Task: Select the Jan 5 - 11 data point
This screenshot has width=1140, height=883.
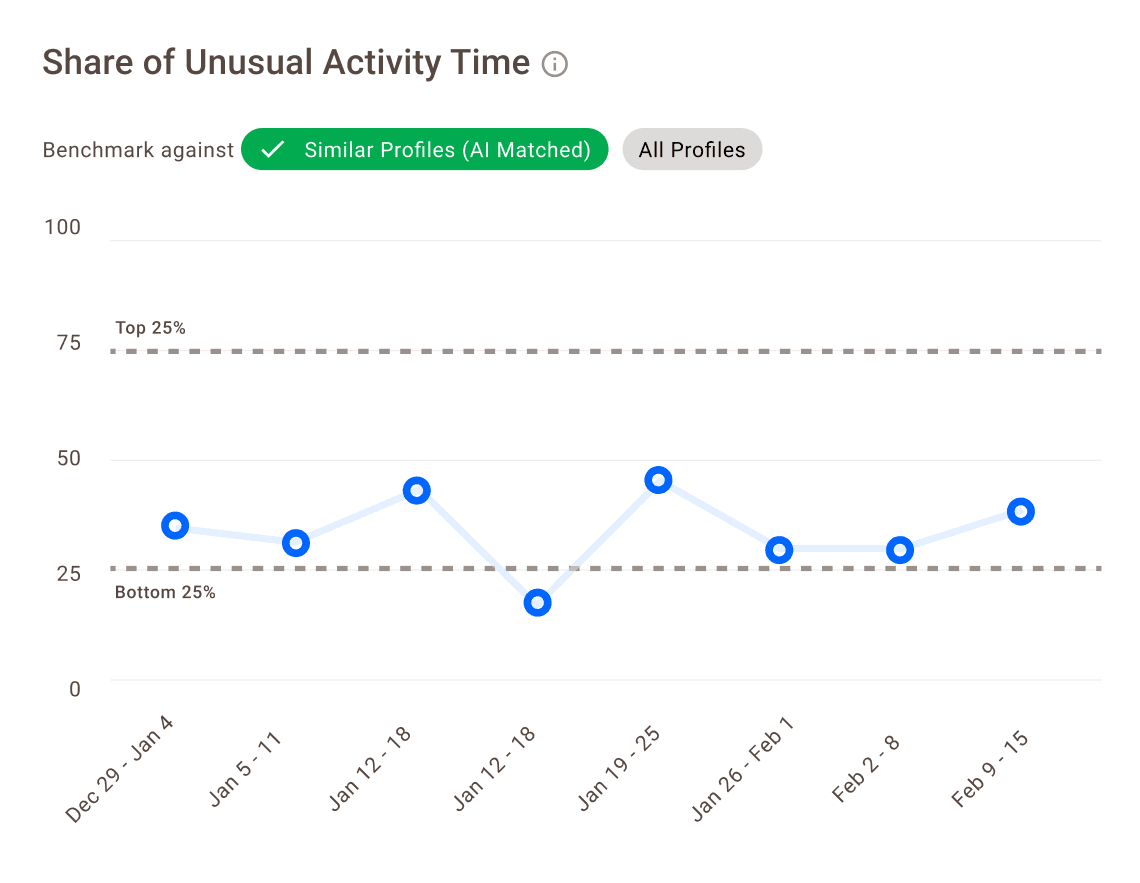Action: pos(295,544)
